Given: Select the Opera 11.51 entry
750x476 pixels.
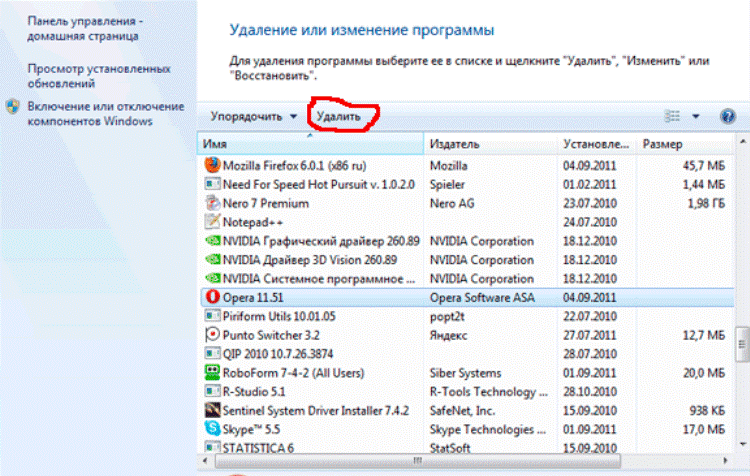Looking at the screenshot, I should point(466,297).
